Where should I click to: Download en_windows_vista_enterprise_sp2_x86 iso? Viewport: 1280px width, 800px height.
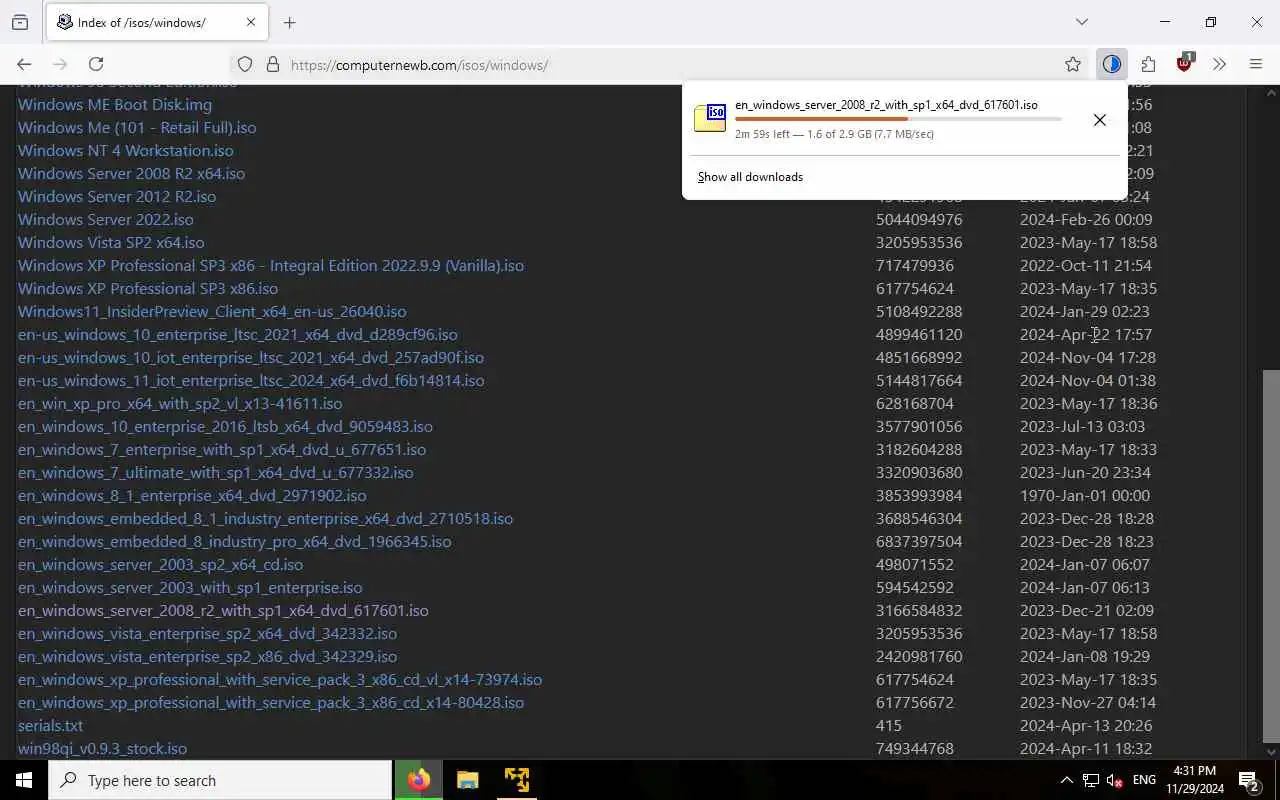tap(207, 656)
